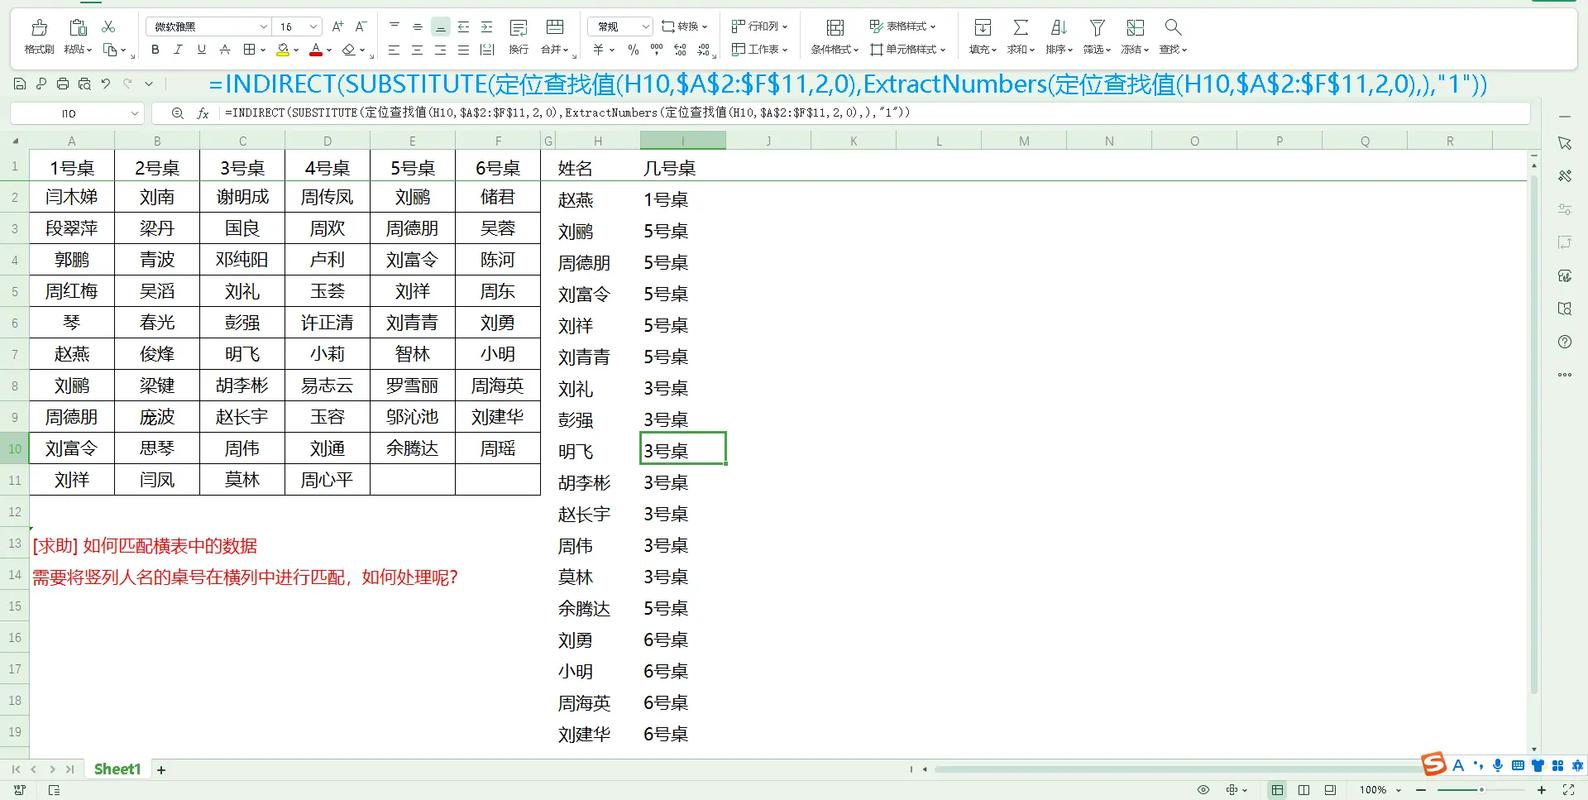Decrease font size with A- icon
Screen dimensions: 1588x800
point(361,27)
